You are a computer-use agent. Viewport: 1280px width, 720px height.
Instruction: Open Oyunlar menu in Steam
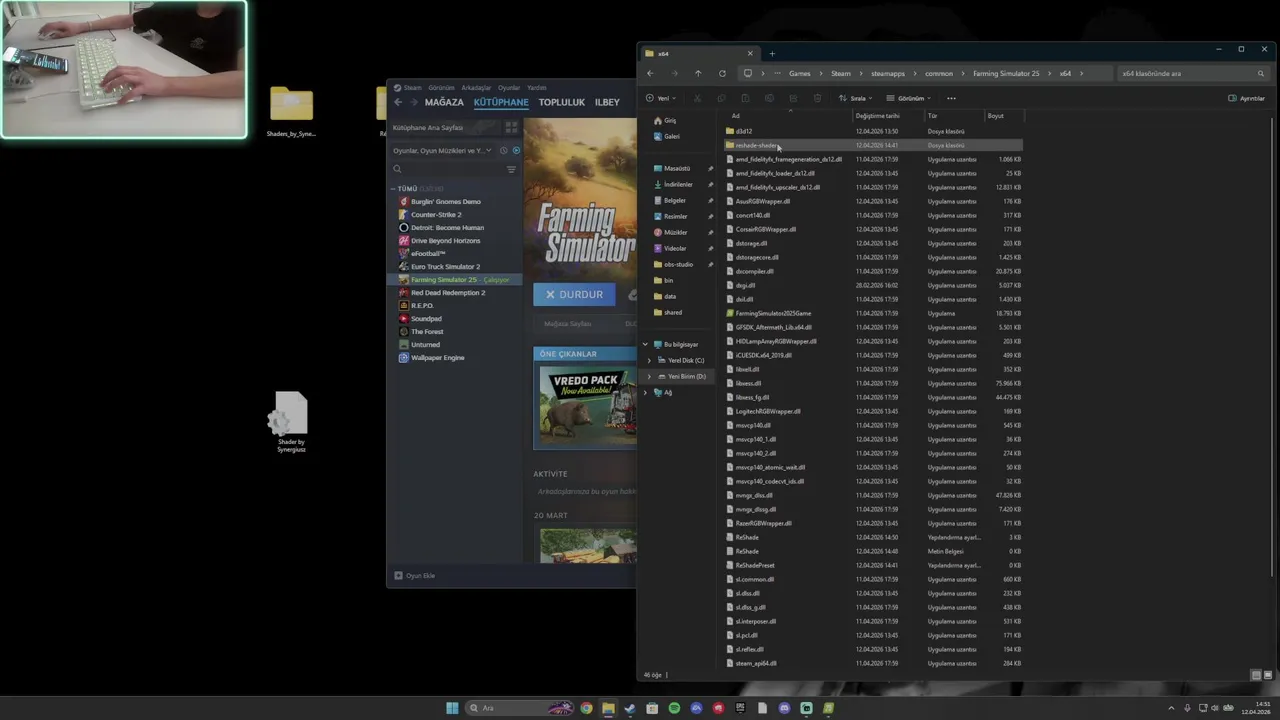(509, 87)
